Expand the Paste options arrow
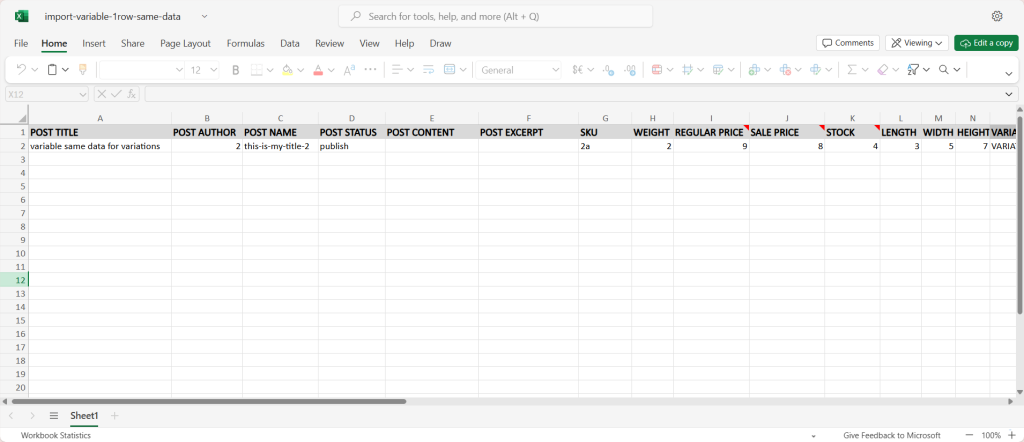Screen dimensions: 1024x442 [x=65, y=70]
